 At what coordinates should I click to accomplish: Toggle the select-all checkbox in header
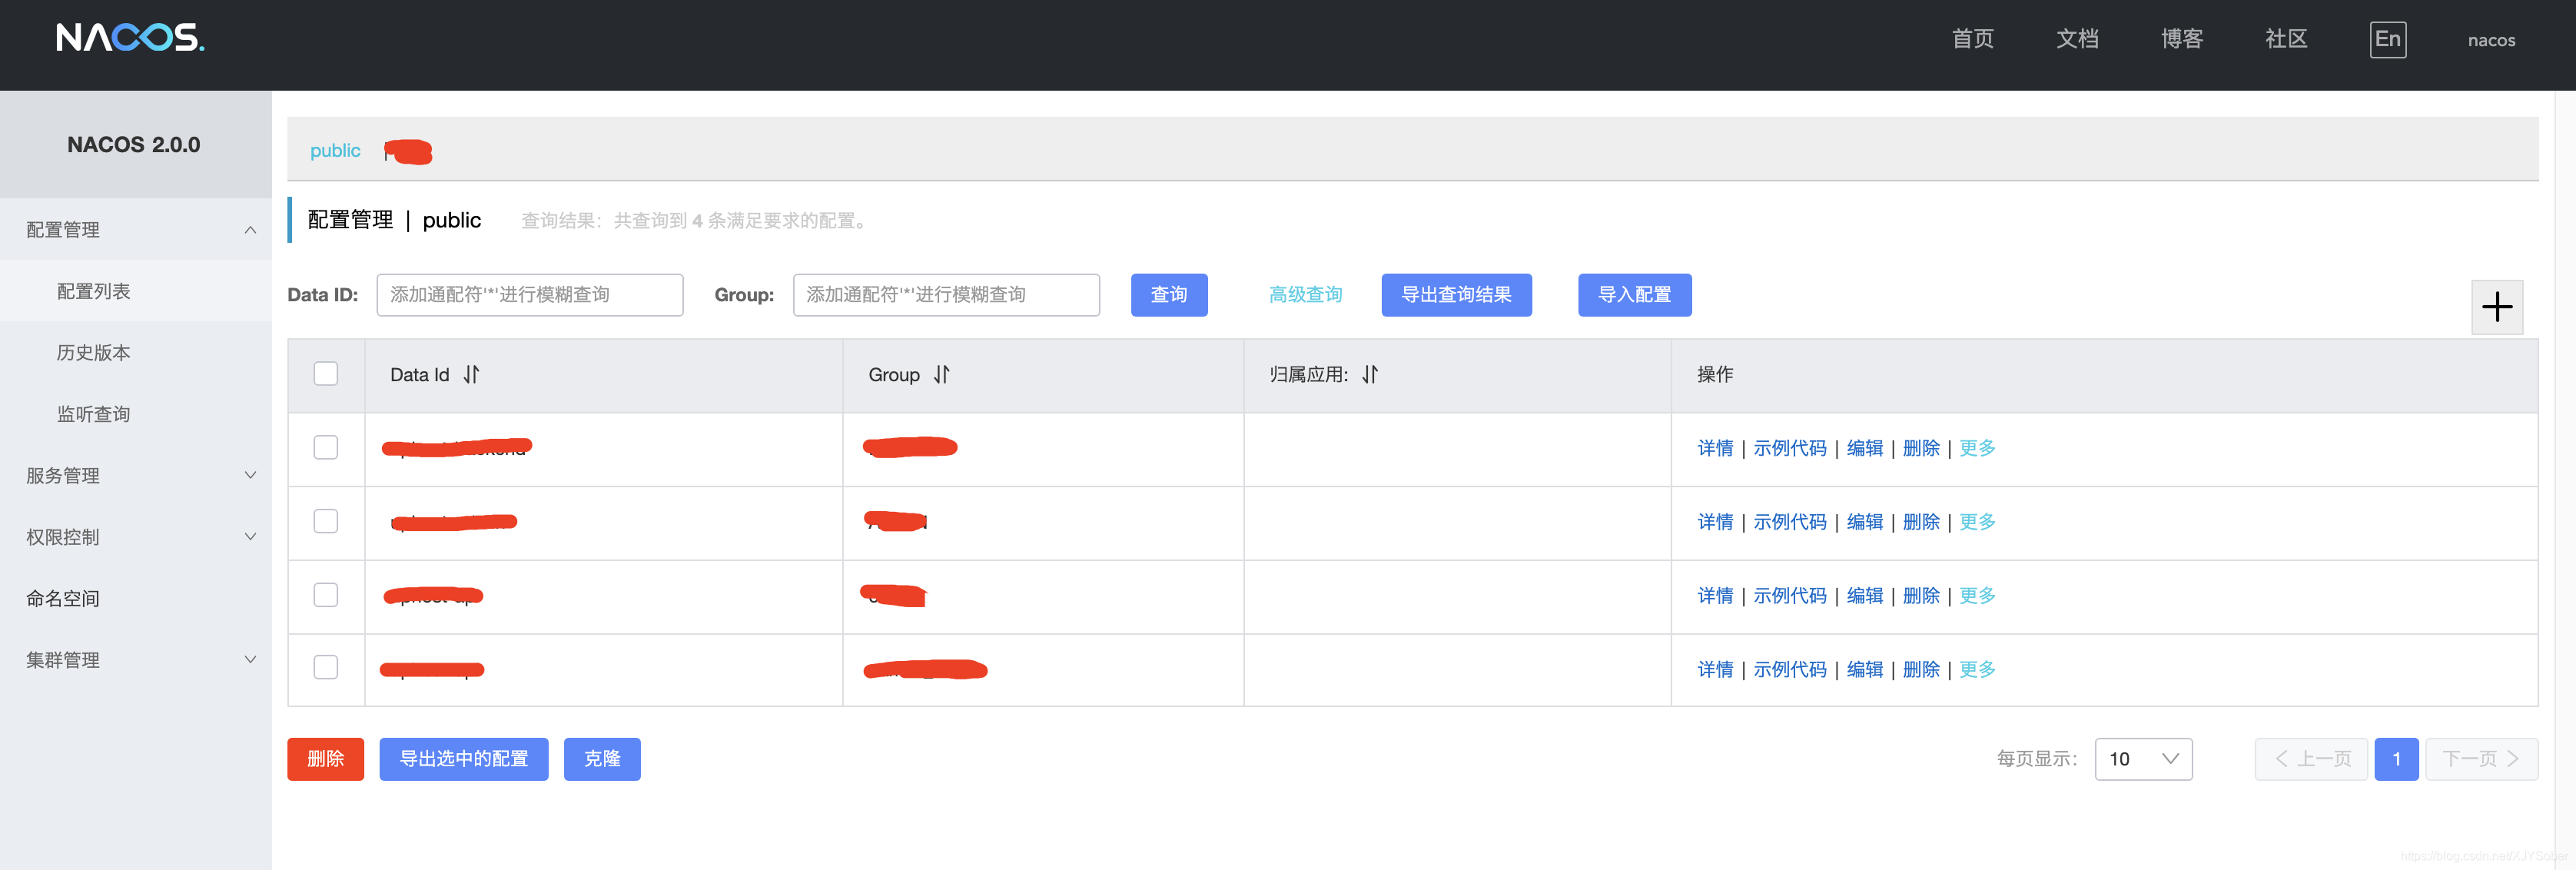pyautogui.click(x=326, y=374)
